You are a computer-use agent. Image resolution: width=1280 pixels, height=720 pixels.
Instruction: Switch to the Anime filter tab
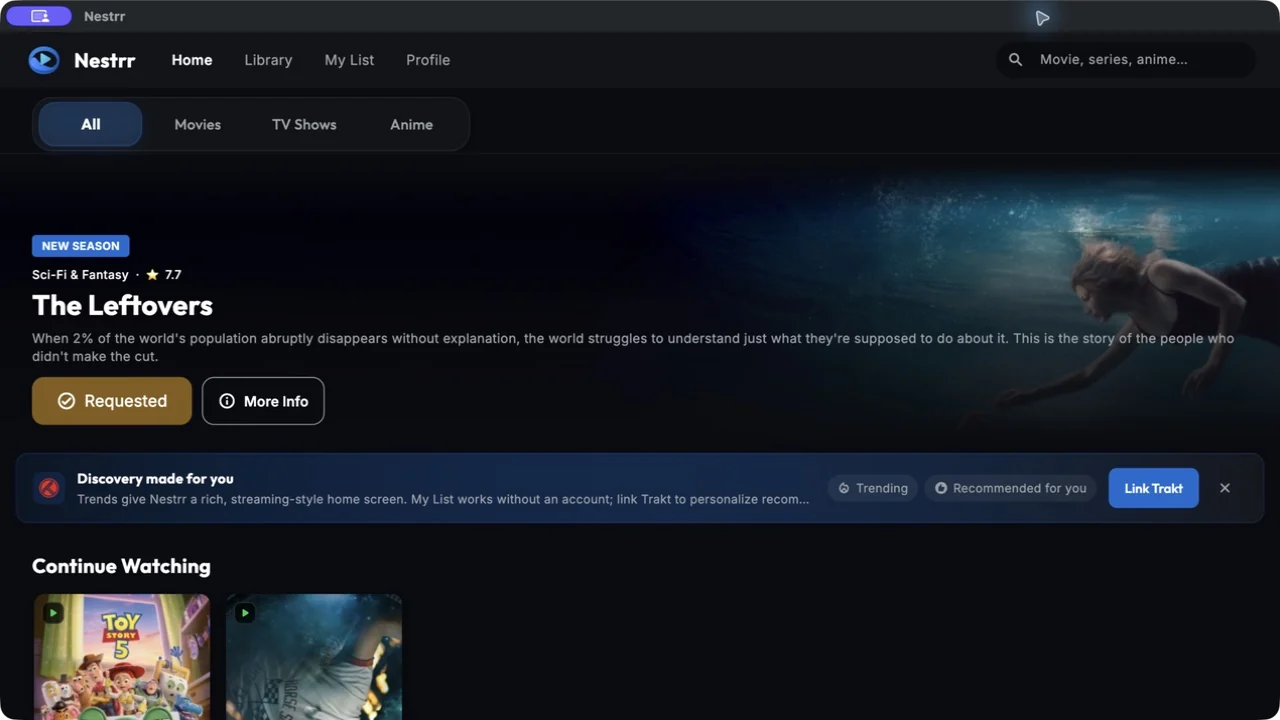tap(411, 125)
